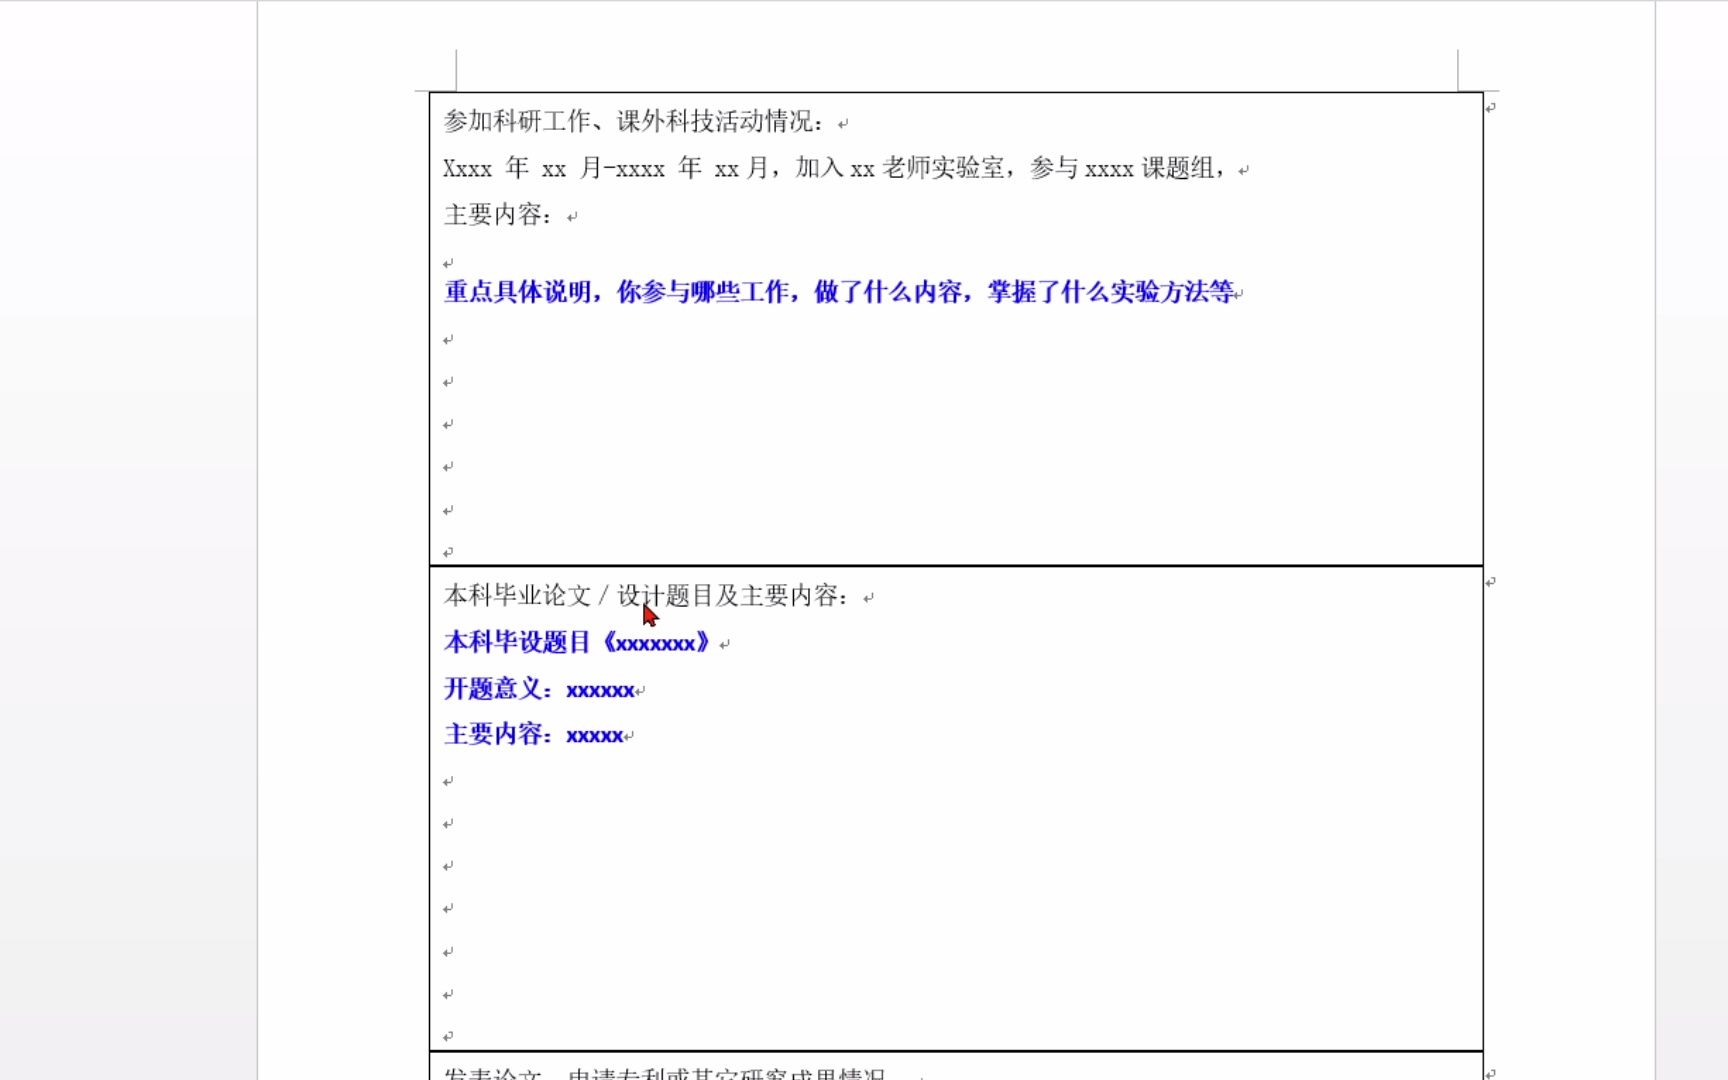Screen dimensions: 1728x1080
Task: Click the heading 本科毕业论文 / 设计题目及主要内容
Action: point(649,596)
